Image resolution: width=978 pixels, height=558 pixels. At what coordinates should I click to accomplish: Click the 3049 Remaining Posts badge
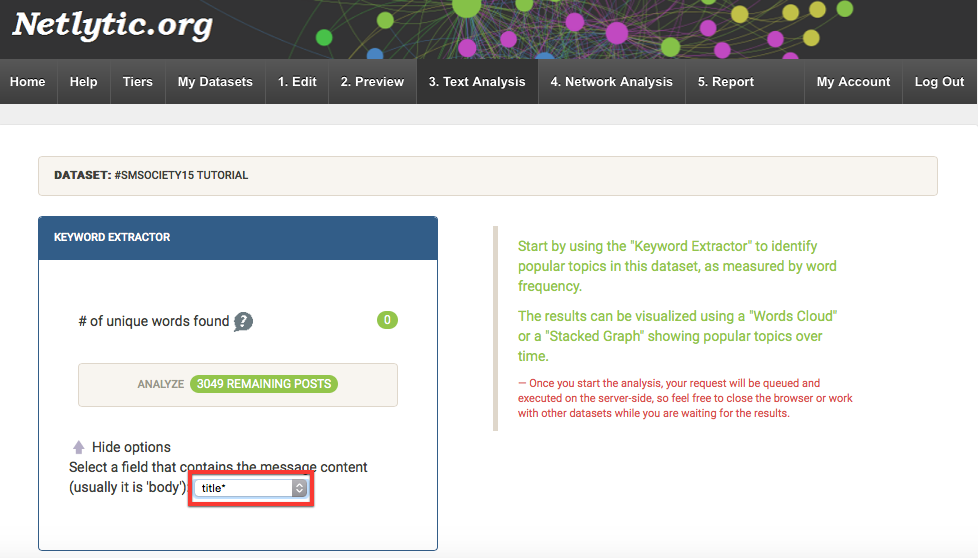(x=264, y=384)
